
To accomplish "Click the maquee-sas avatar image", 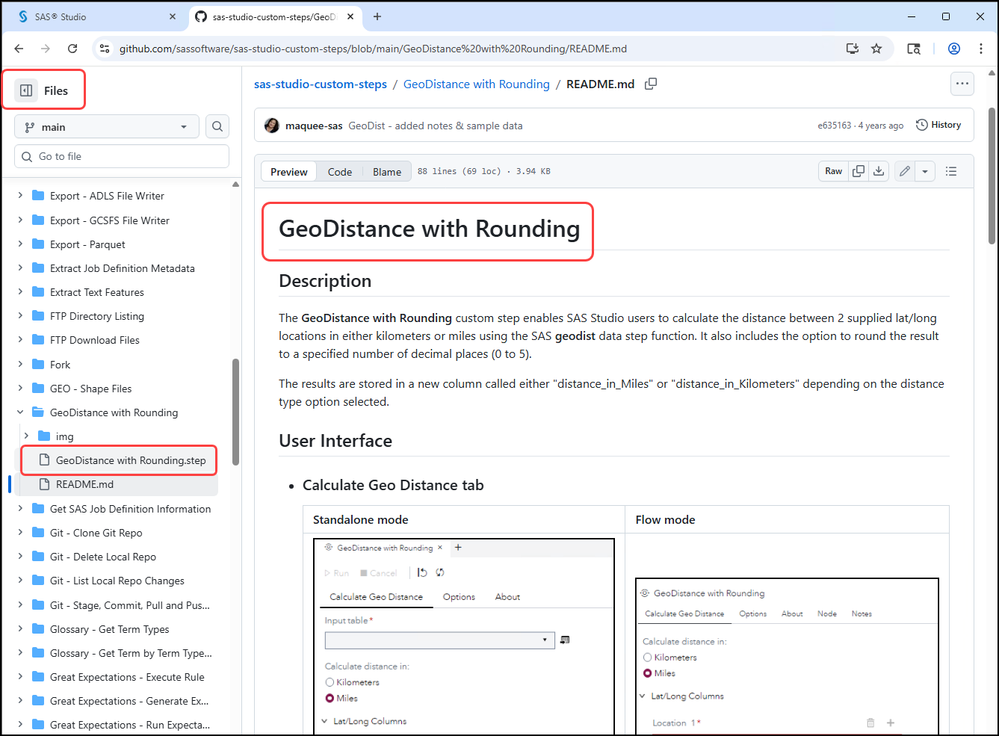I will 272,126.
